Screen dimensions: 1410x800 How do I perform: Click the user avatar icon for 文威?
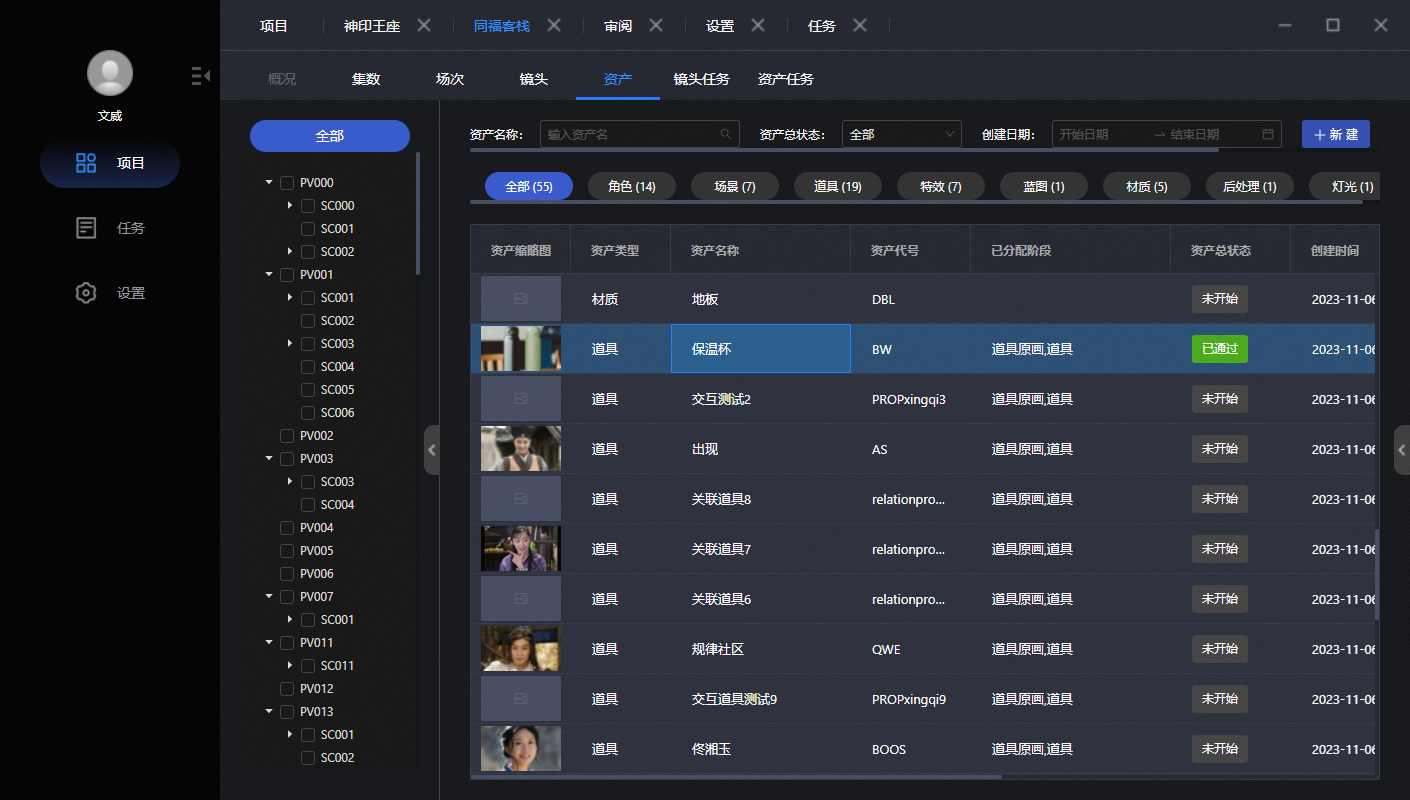click(x=110, y=73)
